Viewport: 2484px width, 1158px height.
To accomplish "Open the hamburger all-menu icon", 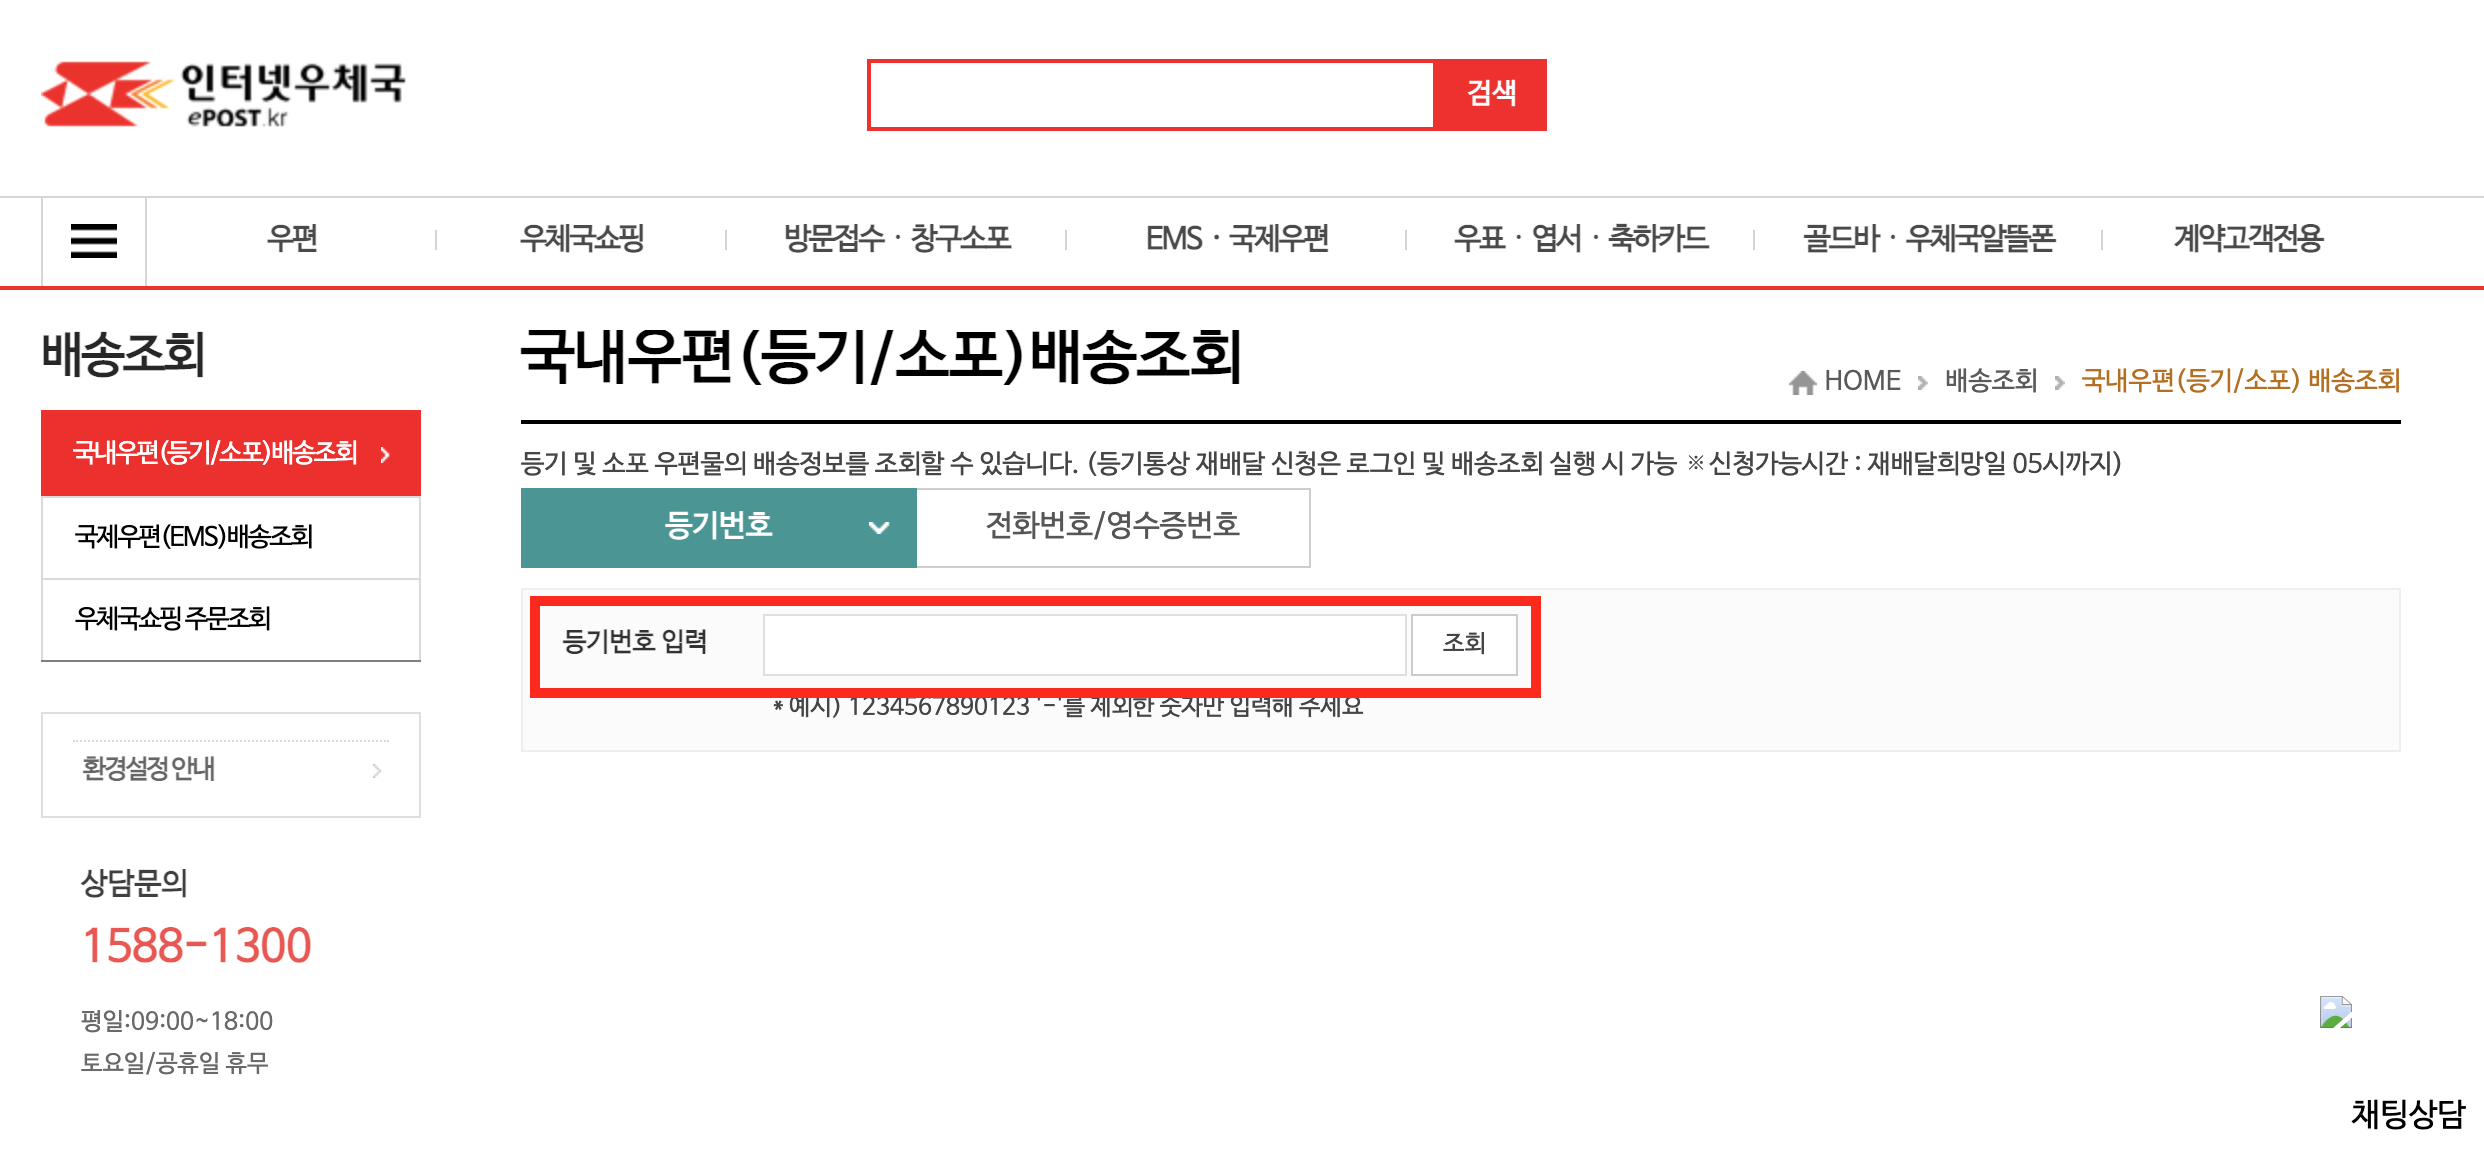I will pos(94,241).
